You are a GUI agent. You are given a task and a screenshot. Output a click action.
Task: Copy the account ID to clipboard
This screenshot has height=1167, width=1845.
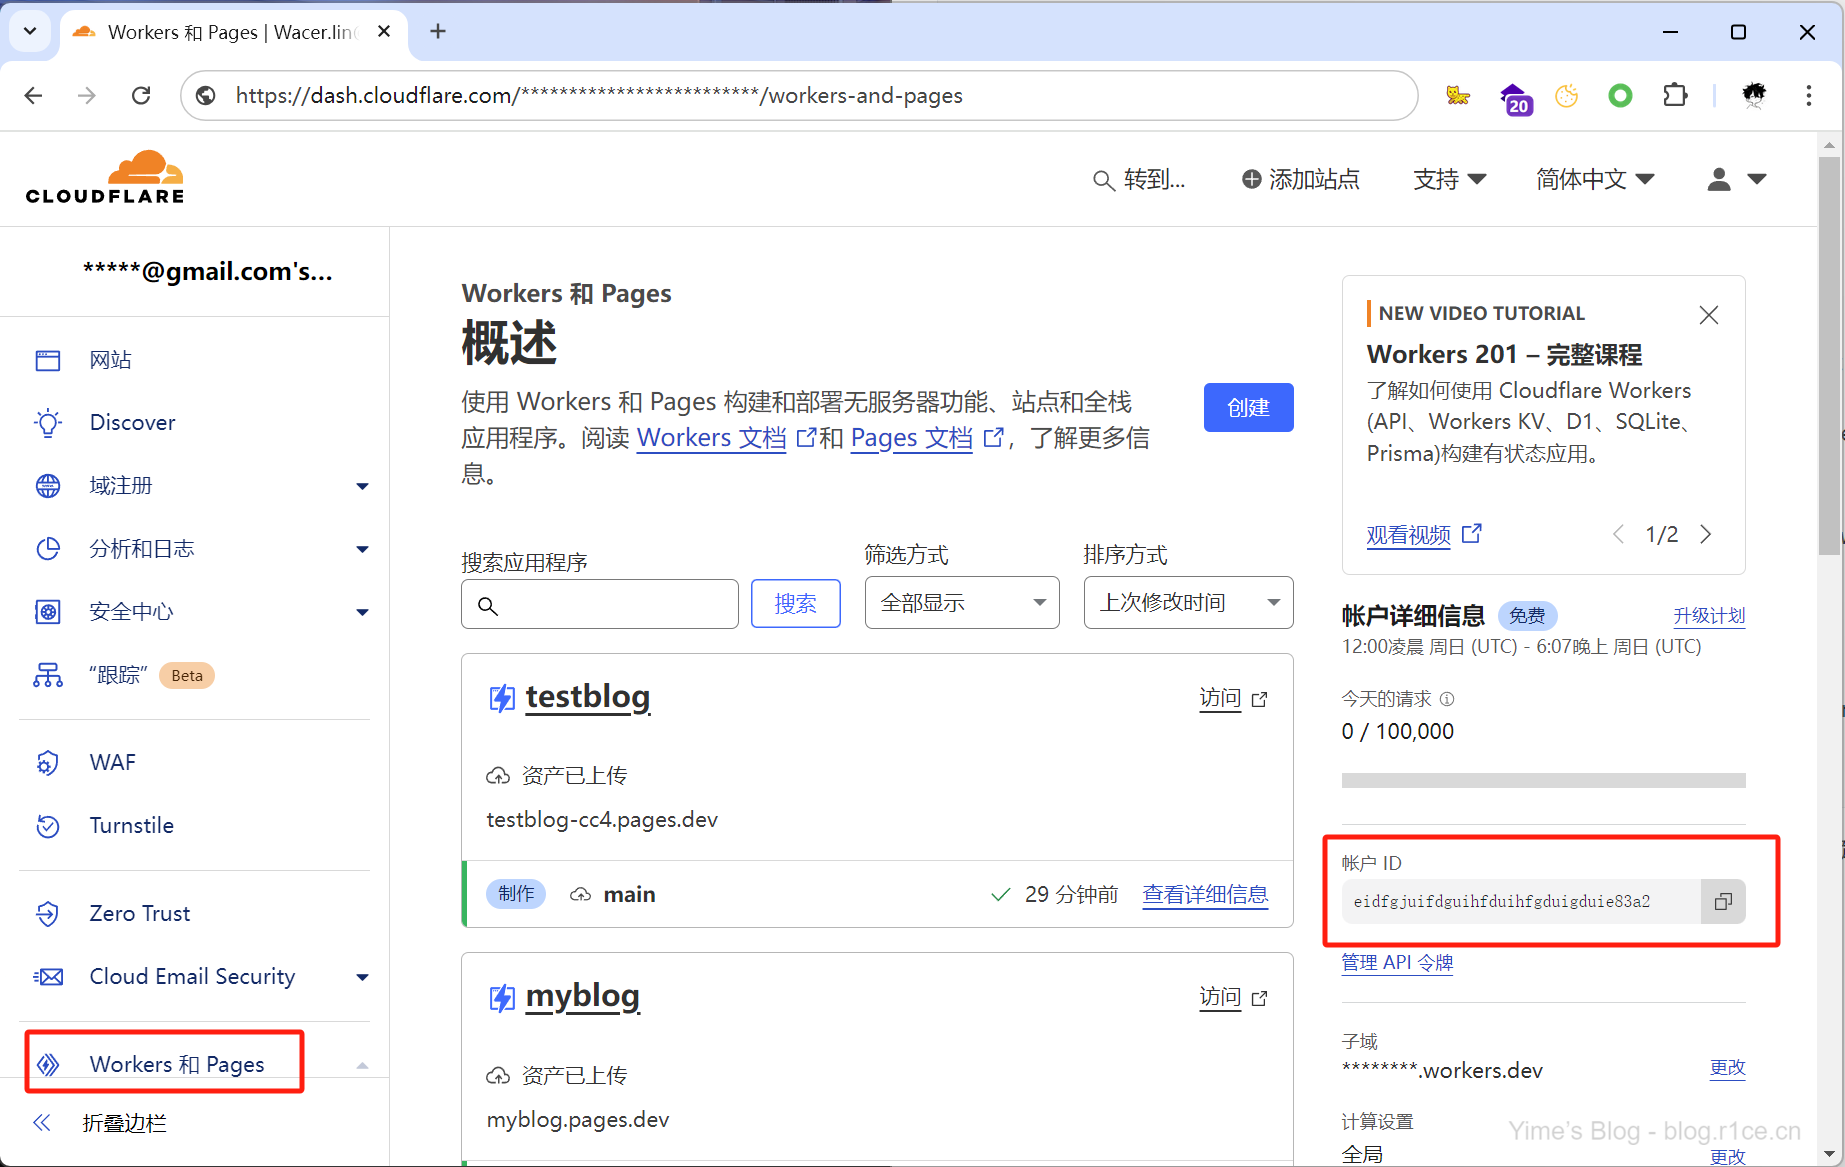[1722, 901]
